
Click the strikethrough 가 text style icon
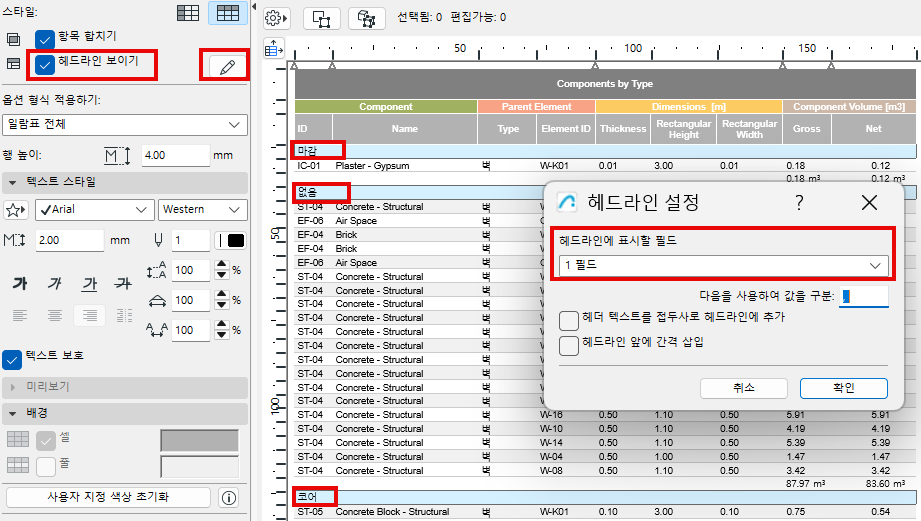coord(123,283)
